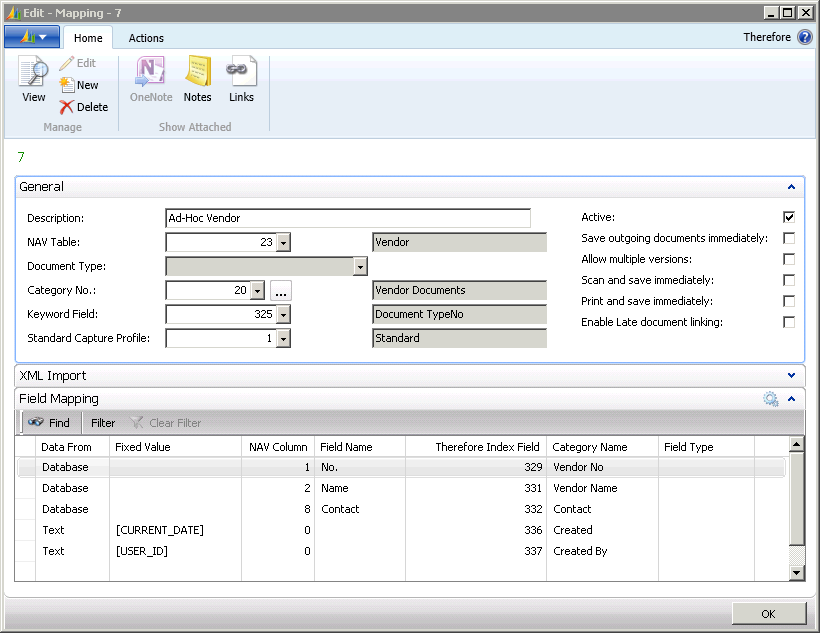Viewport: 820px width, 633px height.
Task: Uncheck the Active checkbox
Action: tap(789, 217)
